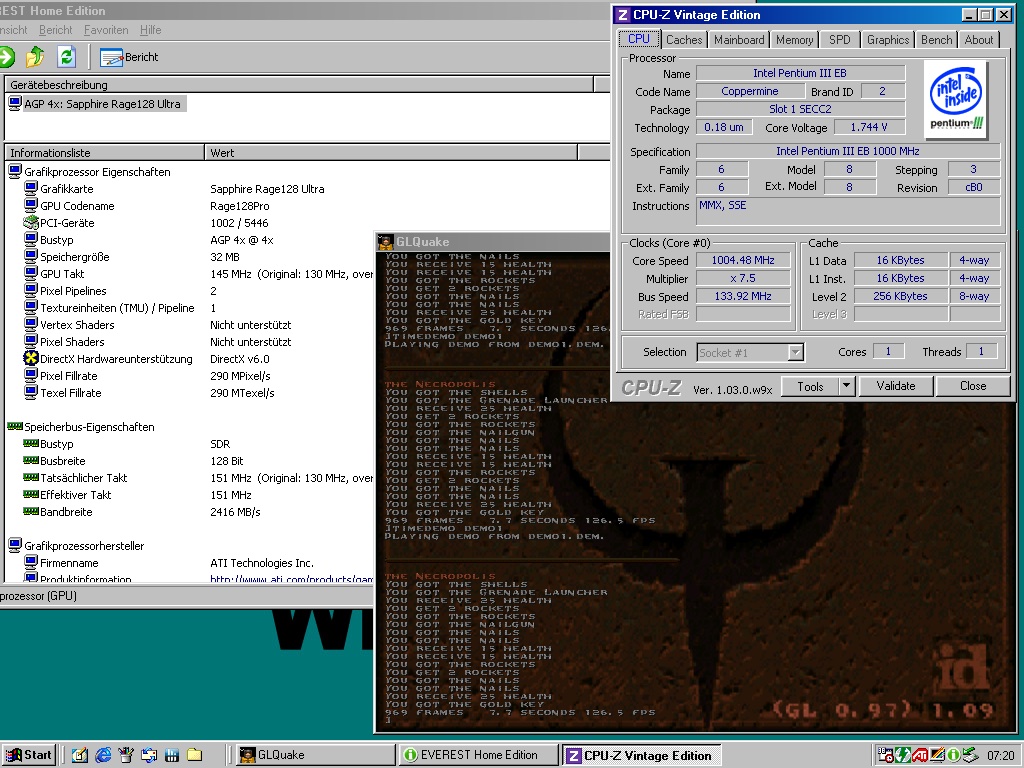Screen dimensions: 1024x768
Task: Click the GLQuake window title icon
Action: coord(385,242)
